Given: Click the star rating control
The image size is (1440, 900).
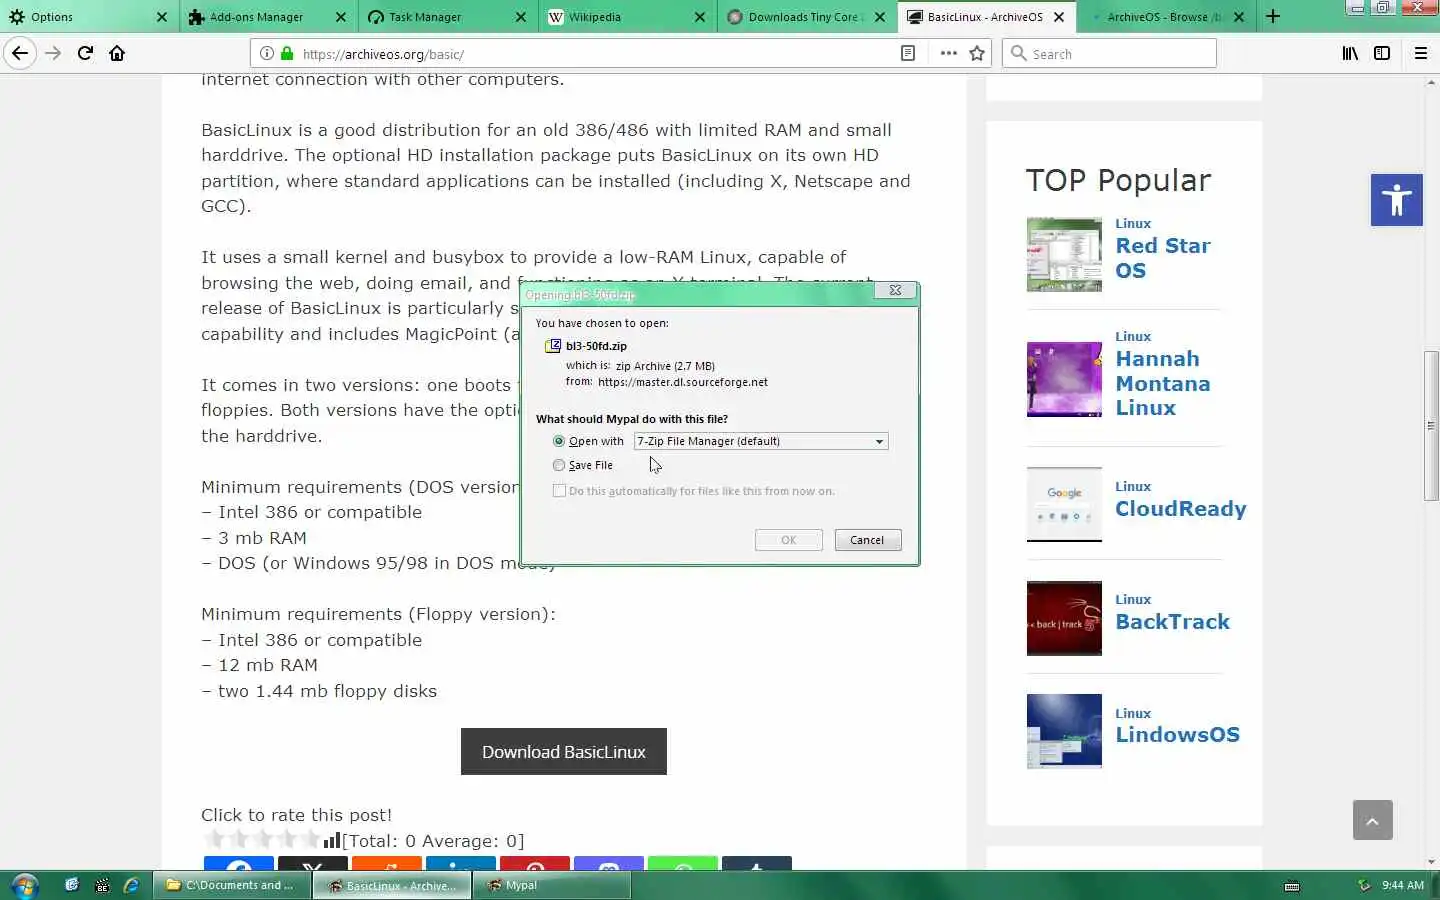Looking at the screenshot, I should pos(261,840).
